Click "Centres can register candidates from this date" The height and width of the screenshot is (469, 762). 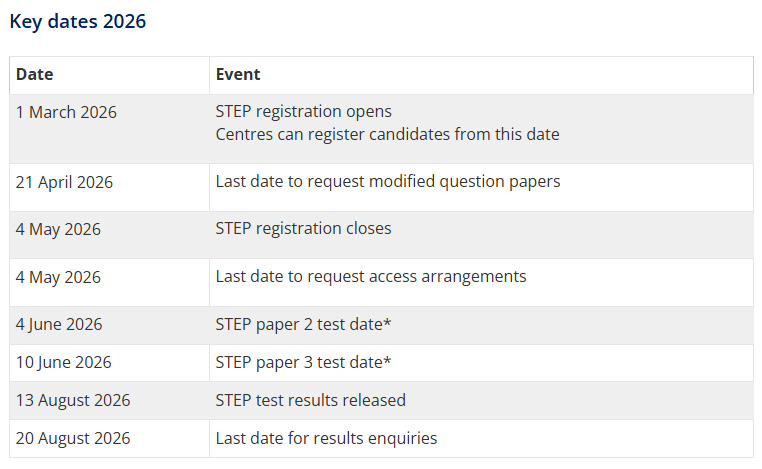tap(387, 134)
